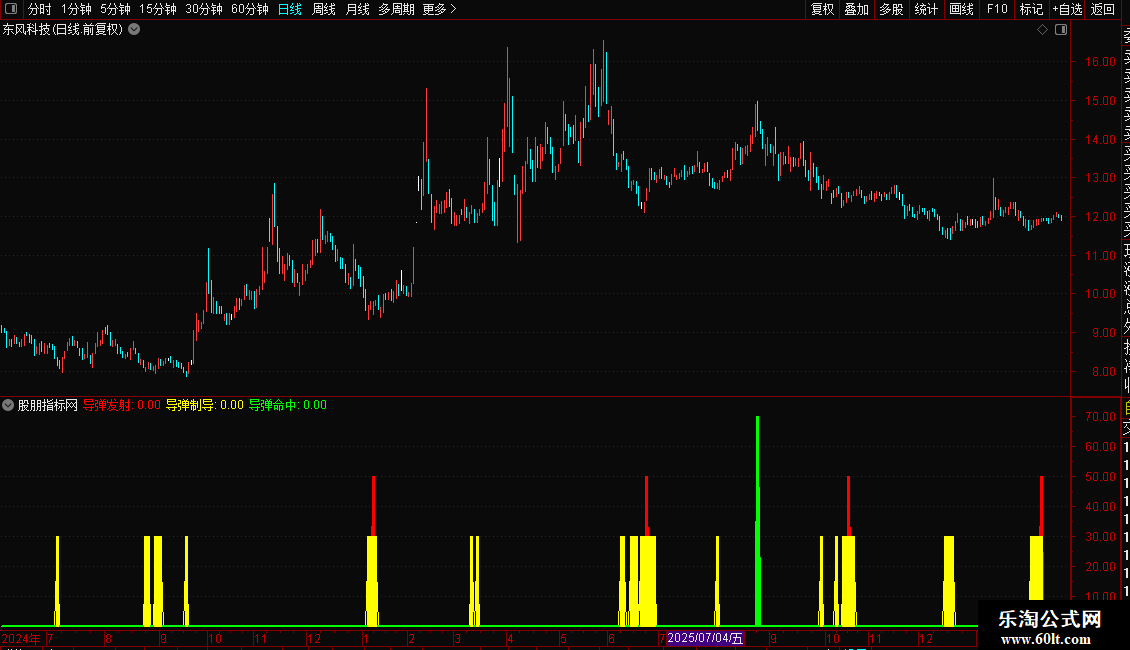Select the 60分钟 period
Screen dimensions: 1130x650
[x=249, y=9]
